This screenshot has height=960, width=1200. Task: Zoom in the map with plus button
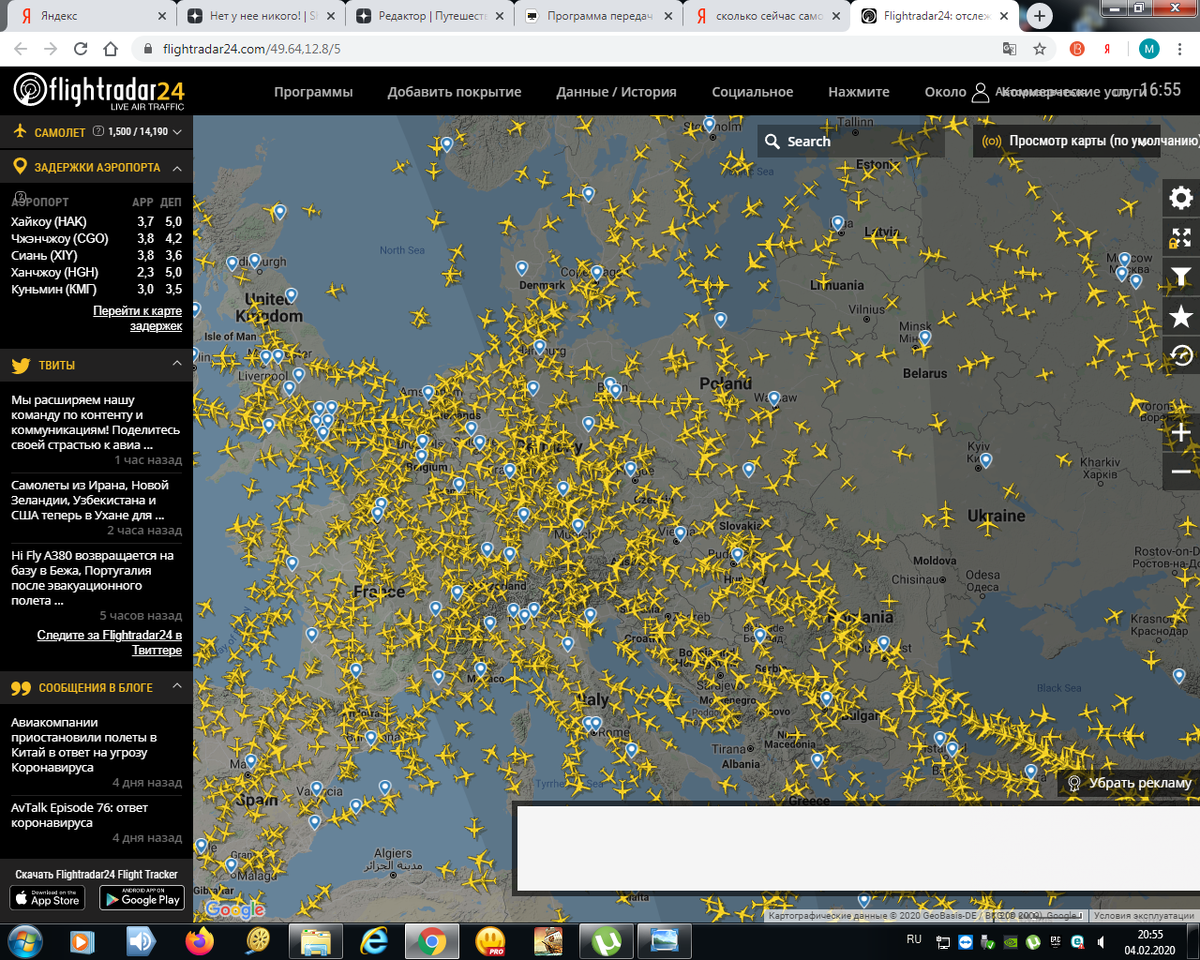tap(1181, 433)
